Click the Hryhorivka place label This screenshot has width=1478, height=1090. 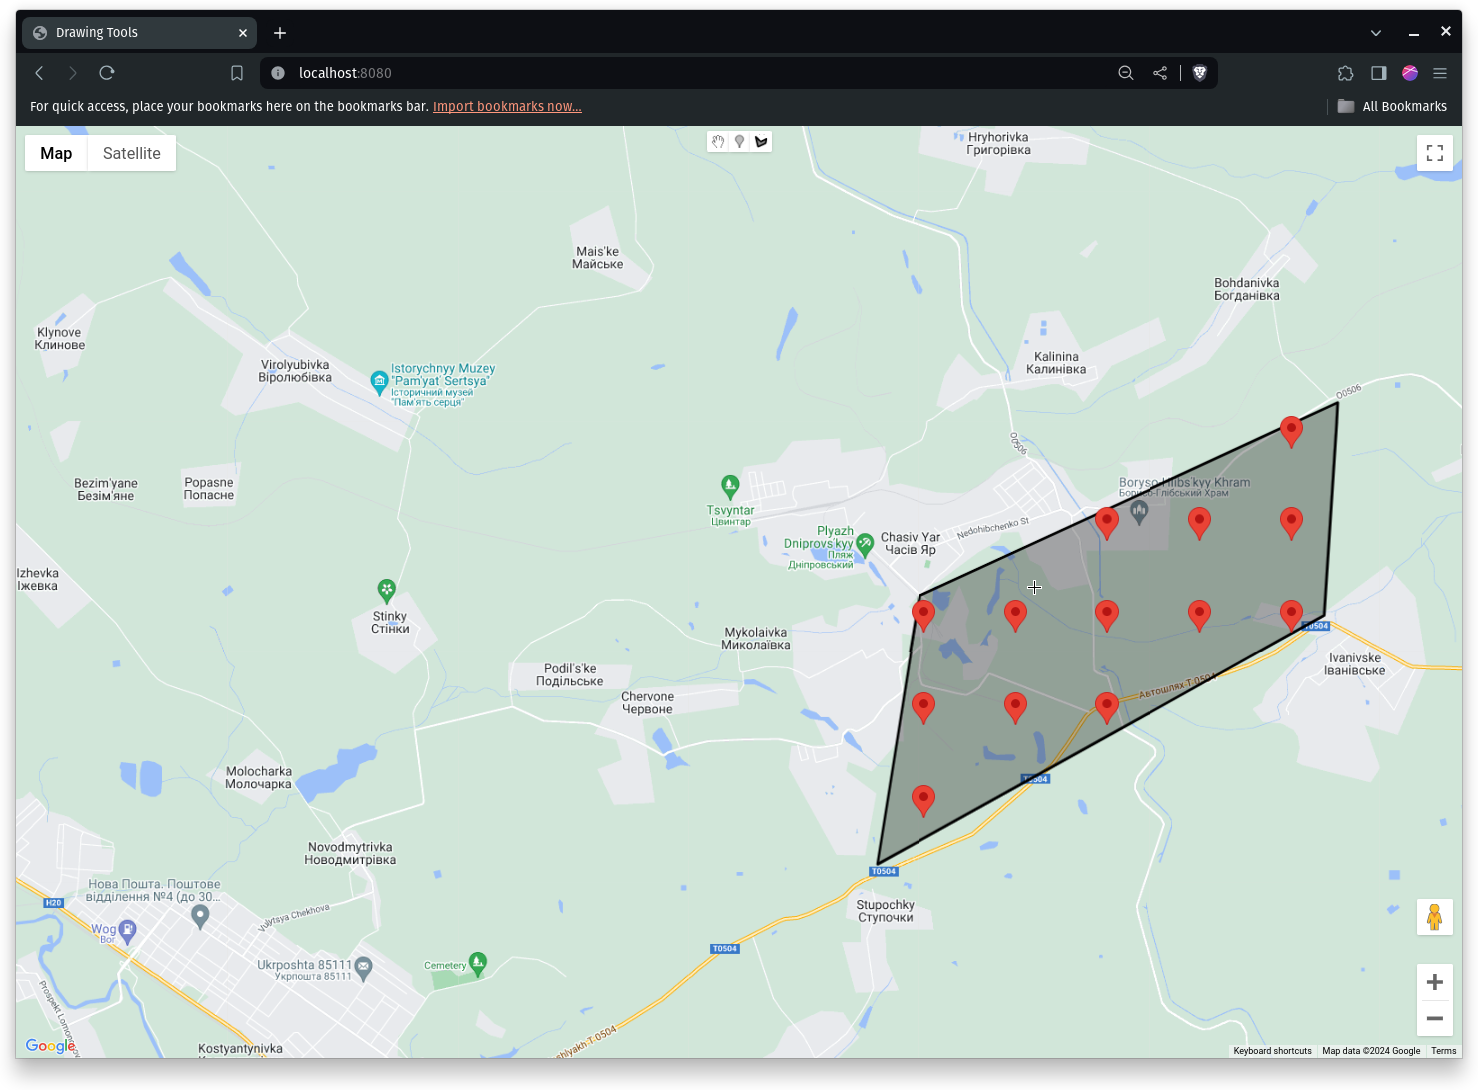998,144
